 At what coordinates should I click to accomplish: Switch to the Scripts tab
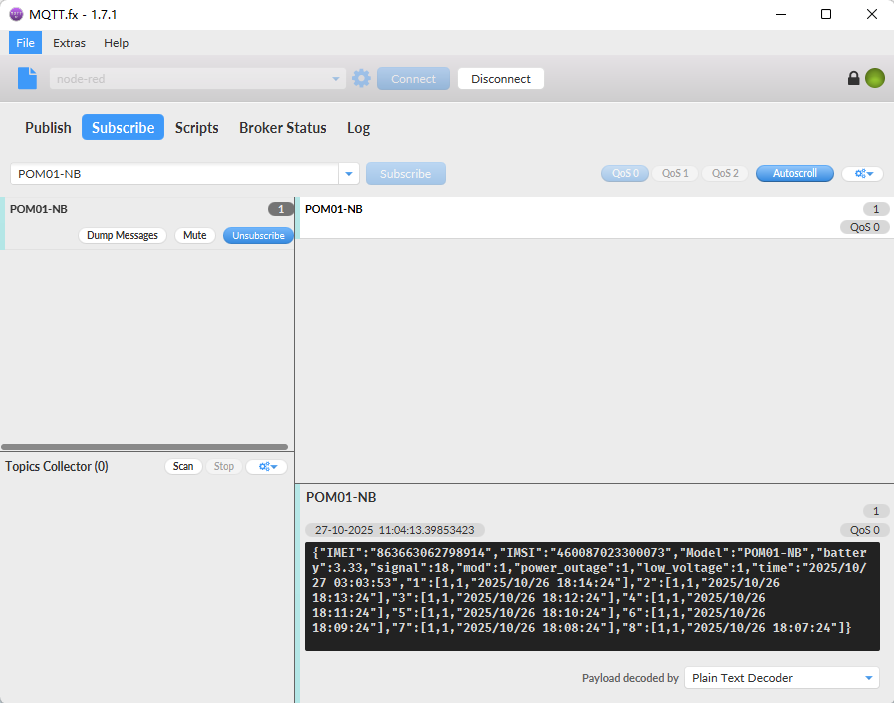tap(197, 128)
